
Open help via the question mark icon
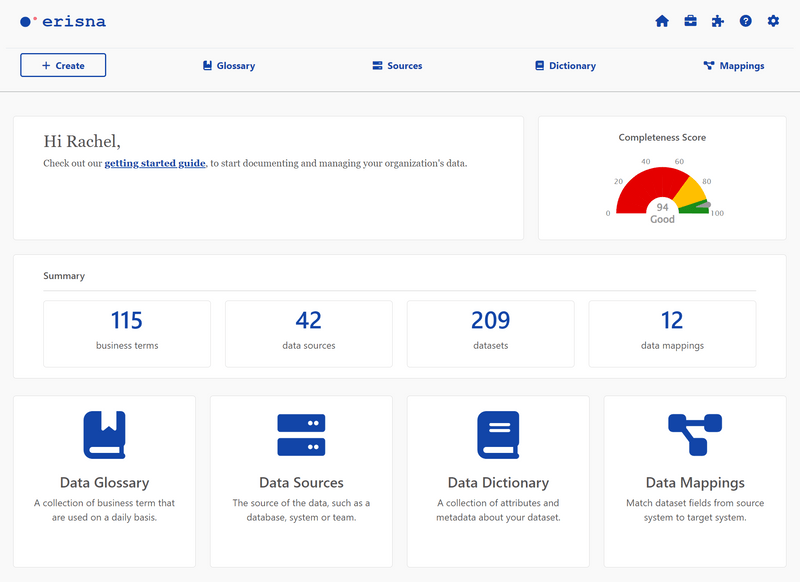click(x=746, y=20)
